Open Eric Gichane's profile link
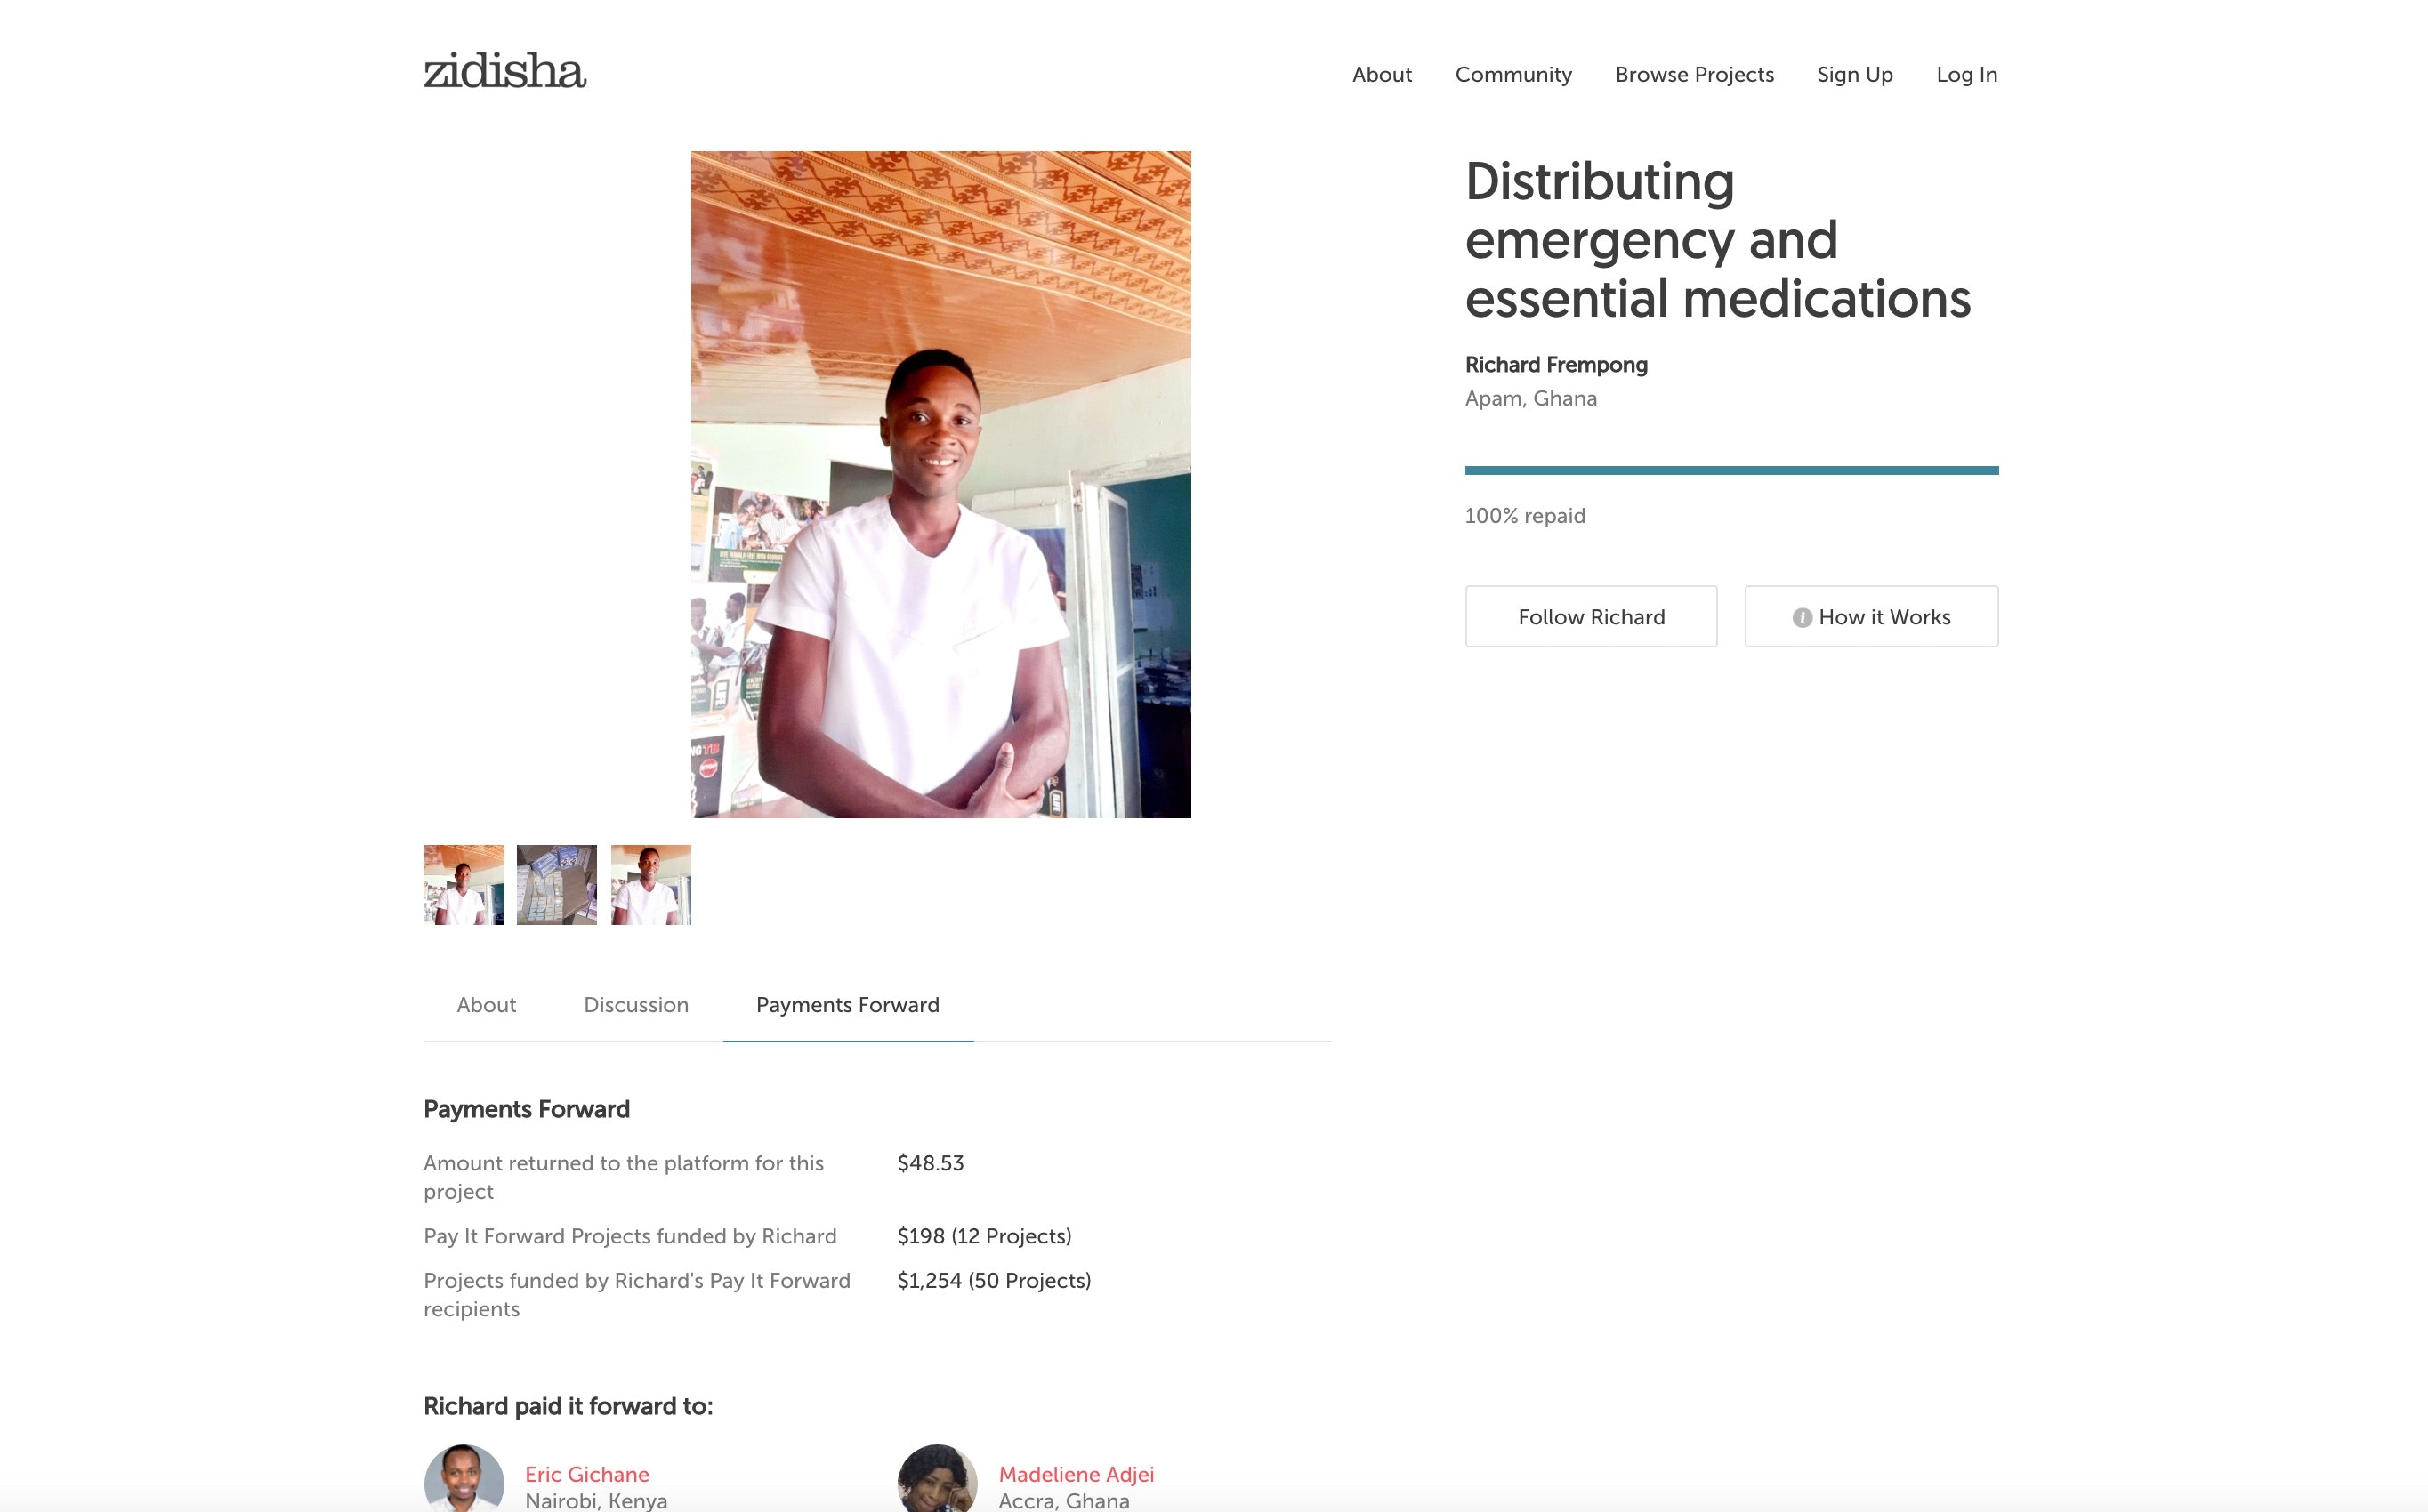This screenshot has width=2428, height=1512. pyautogui.click(x=587, y=1474)
